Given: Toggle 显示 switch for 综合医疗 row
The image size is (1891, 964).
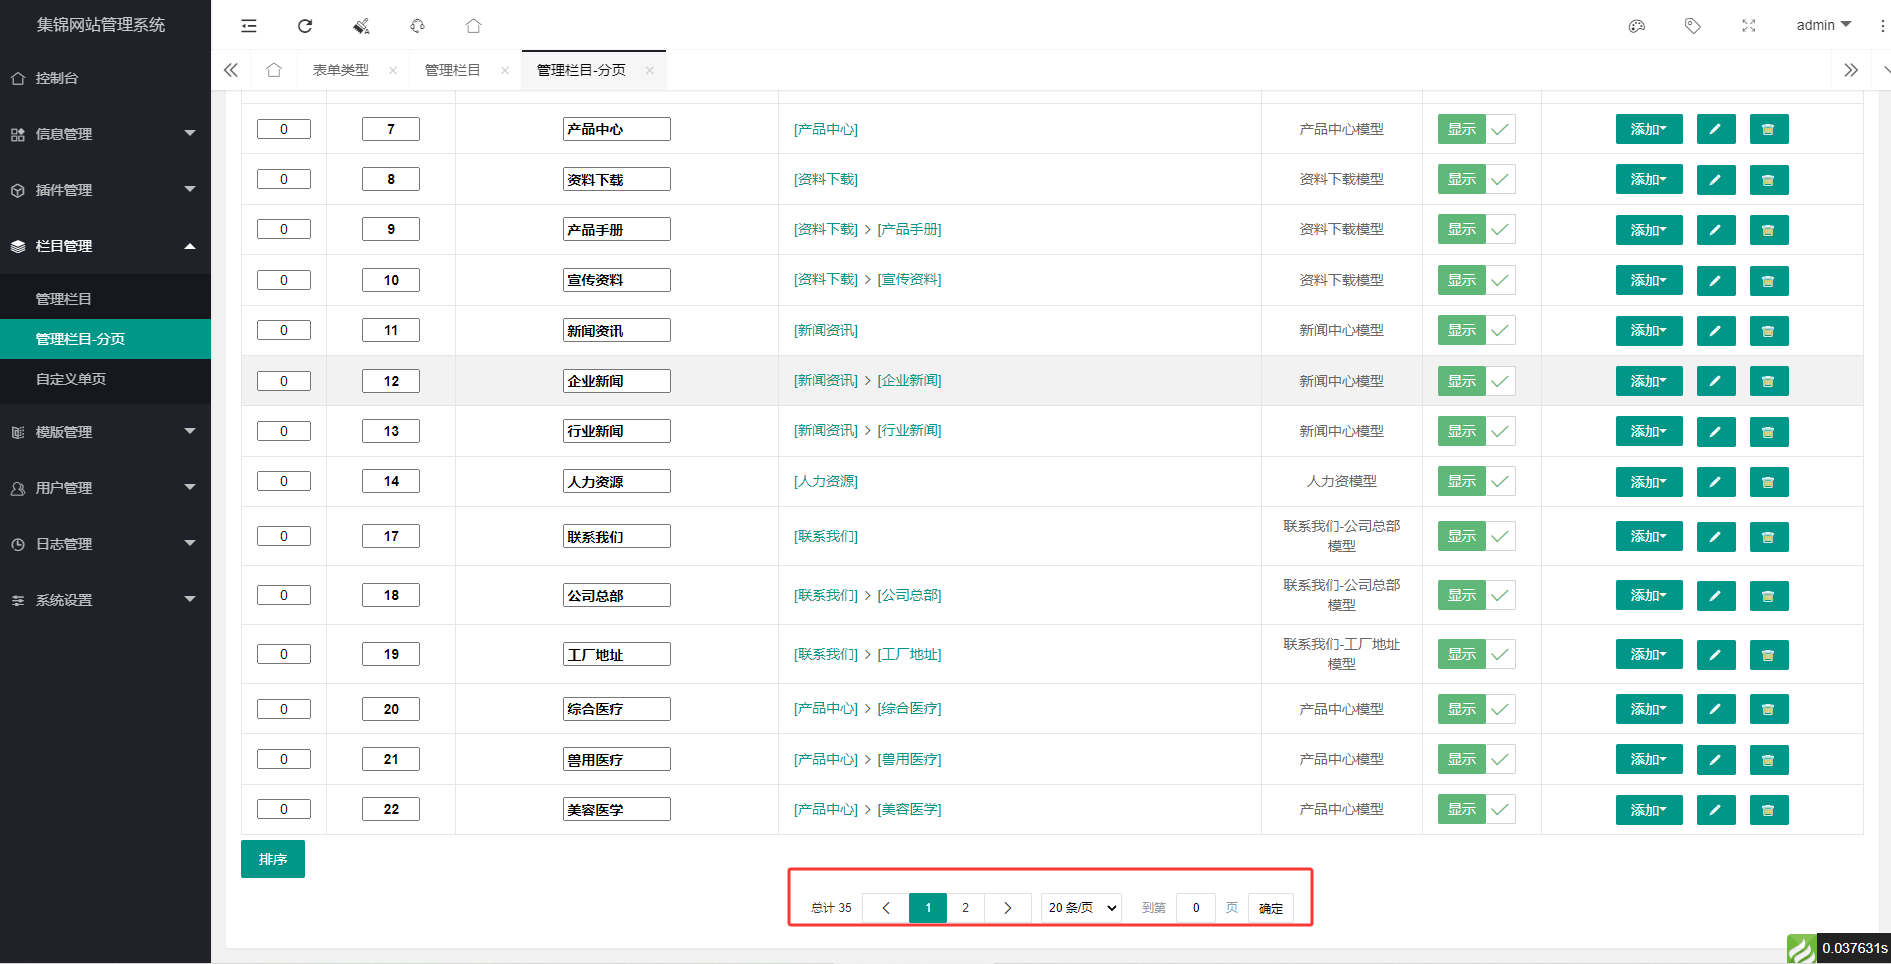Looking at the screenshot, I should [x=1477, y=709].
